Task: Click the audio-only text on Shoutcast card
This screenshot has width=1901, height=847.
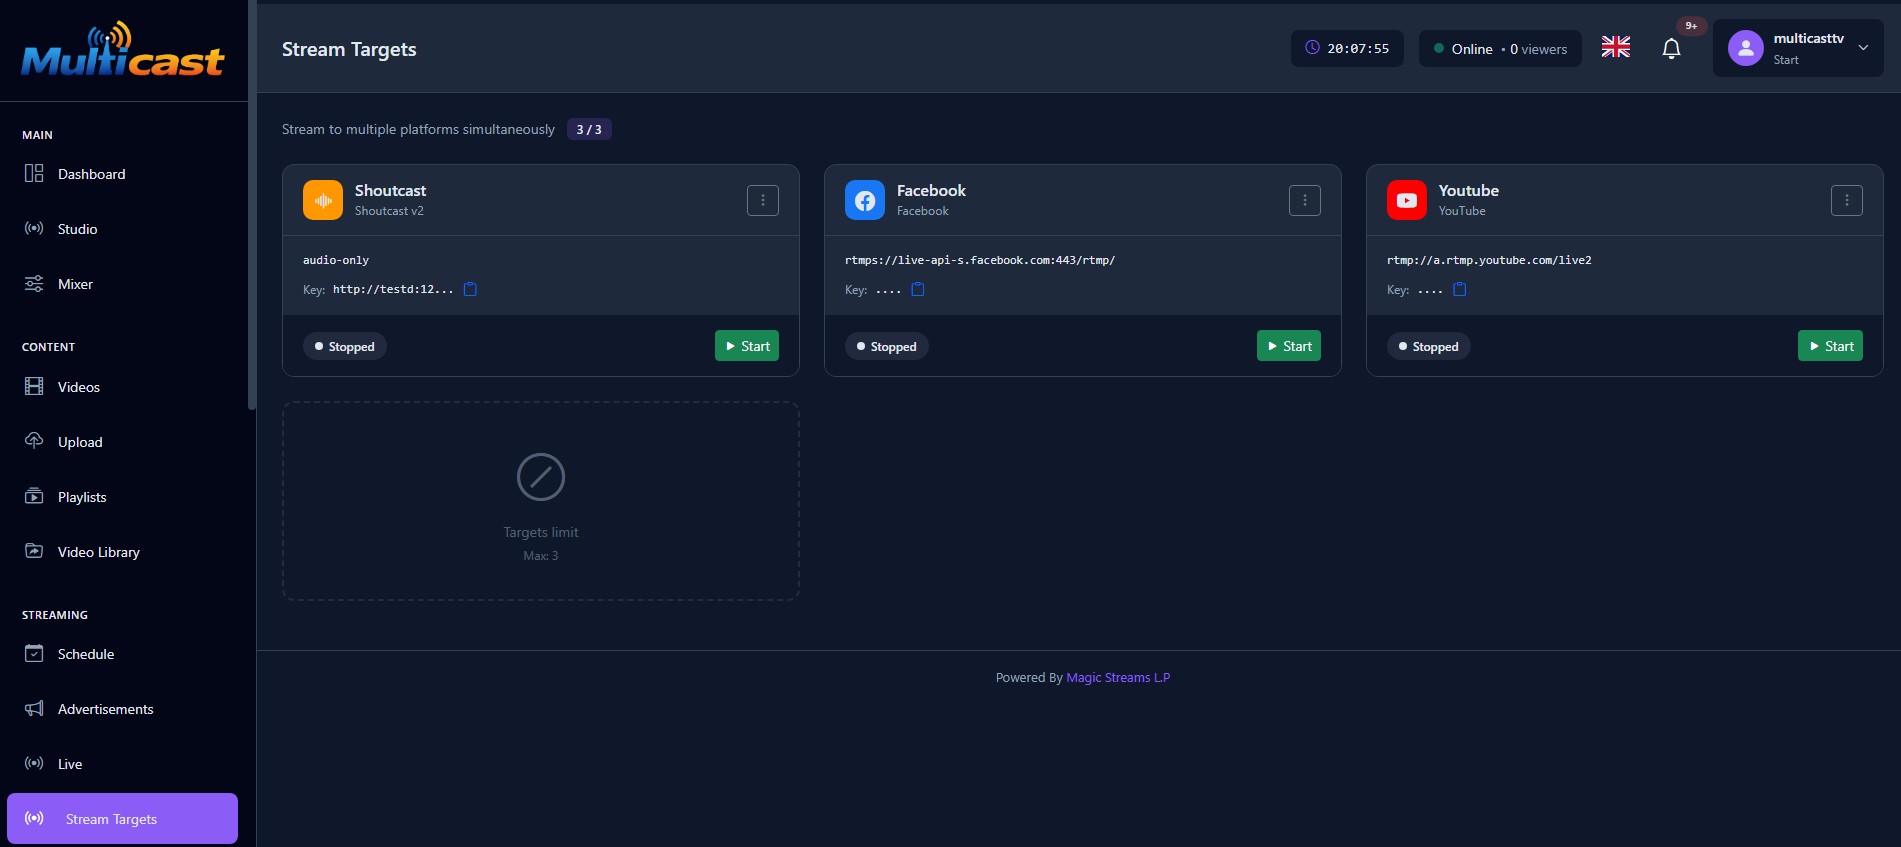Action: (x=336, y=260)
